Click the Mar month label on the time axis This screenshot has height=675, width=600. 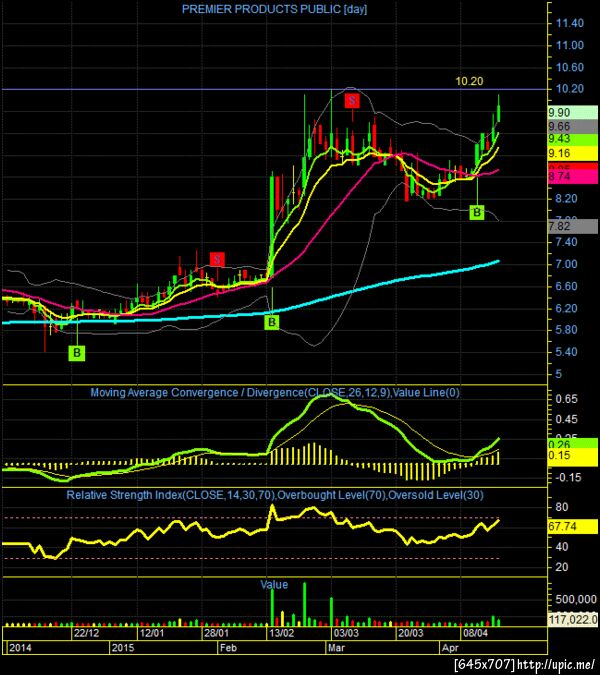336,648
